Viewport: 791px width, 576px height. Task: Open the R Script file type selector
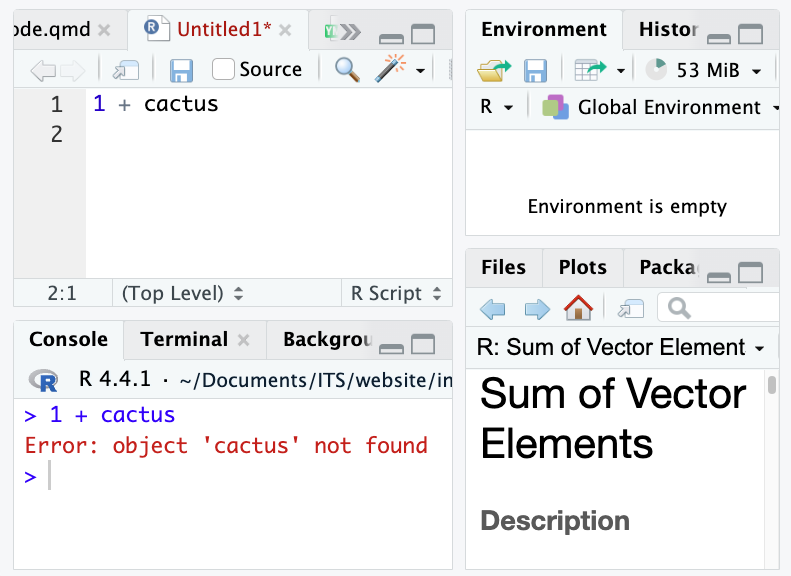pos(395,293)
